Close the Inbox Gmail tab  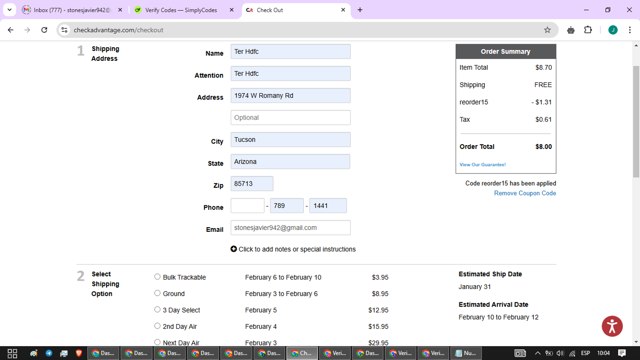[120, 10]
